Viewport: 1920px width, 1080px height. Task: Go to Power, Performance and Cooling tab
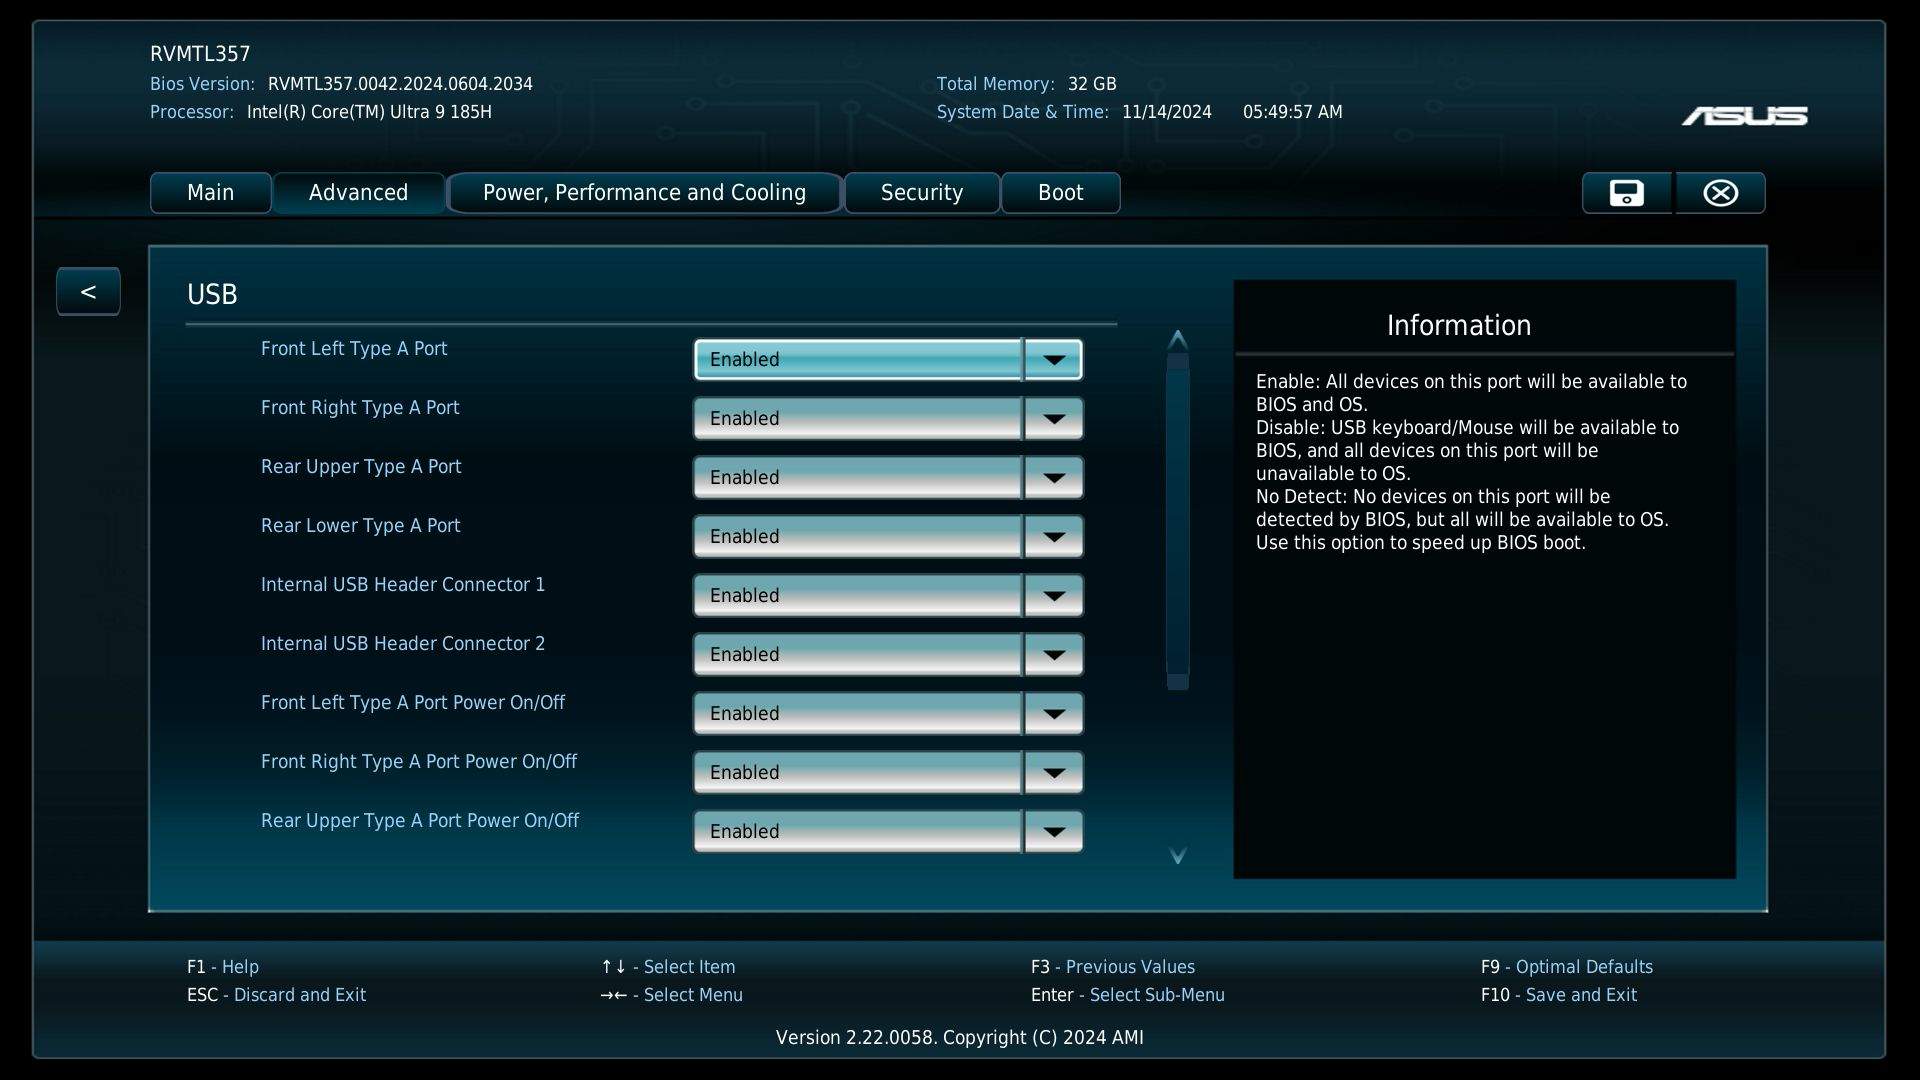pyautogui.click(x=644, y=193)
